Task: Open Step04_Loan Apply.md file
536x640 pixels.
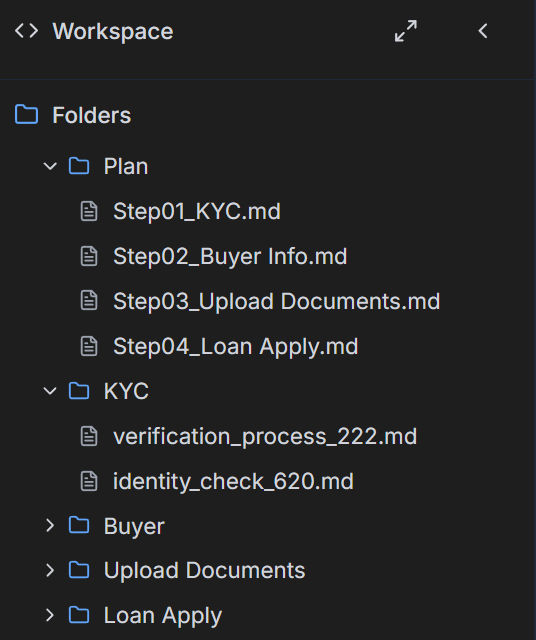Action: coord(236,347)
